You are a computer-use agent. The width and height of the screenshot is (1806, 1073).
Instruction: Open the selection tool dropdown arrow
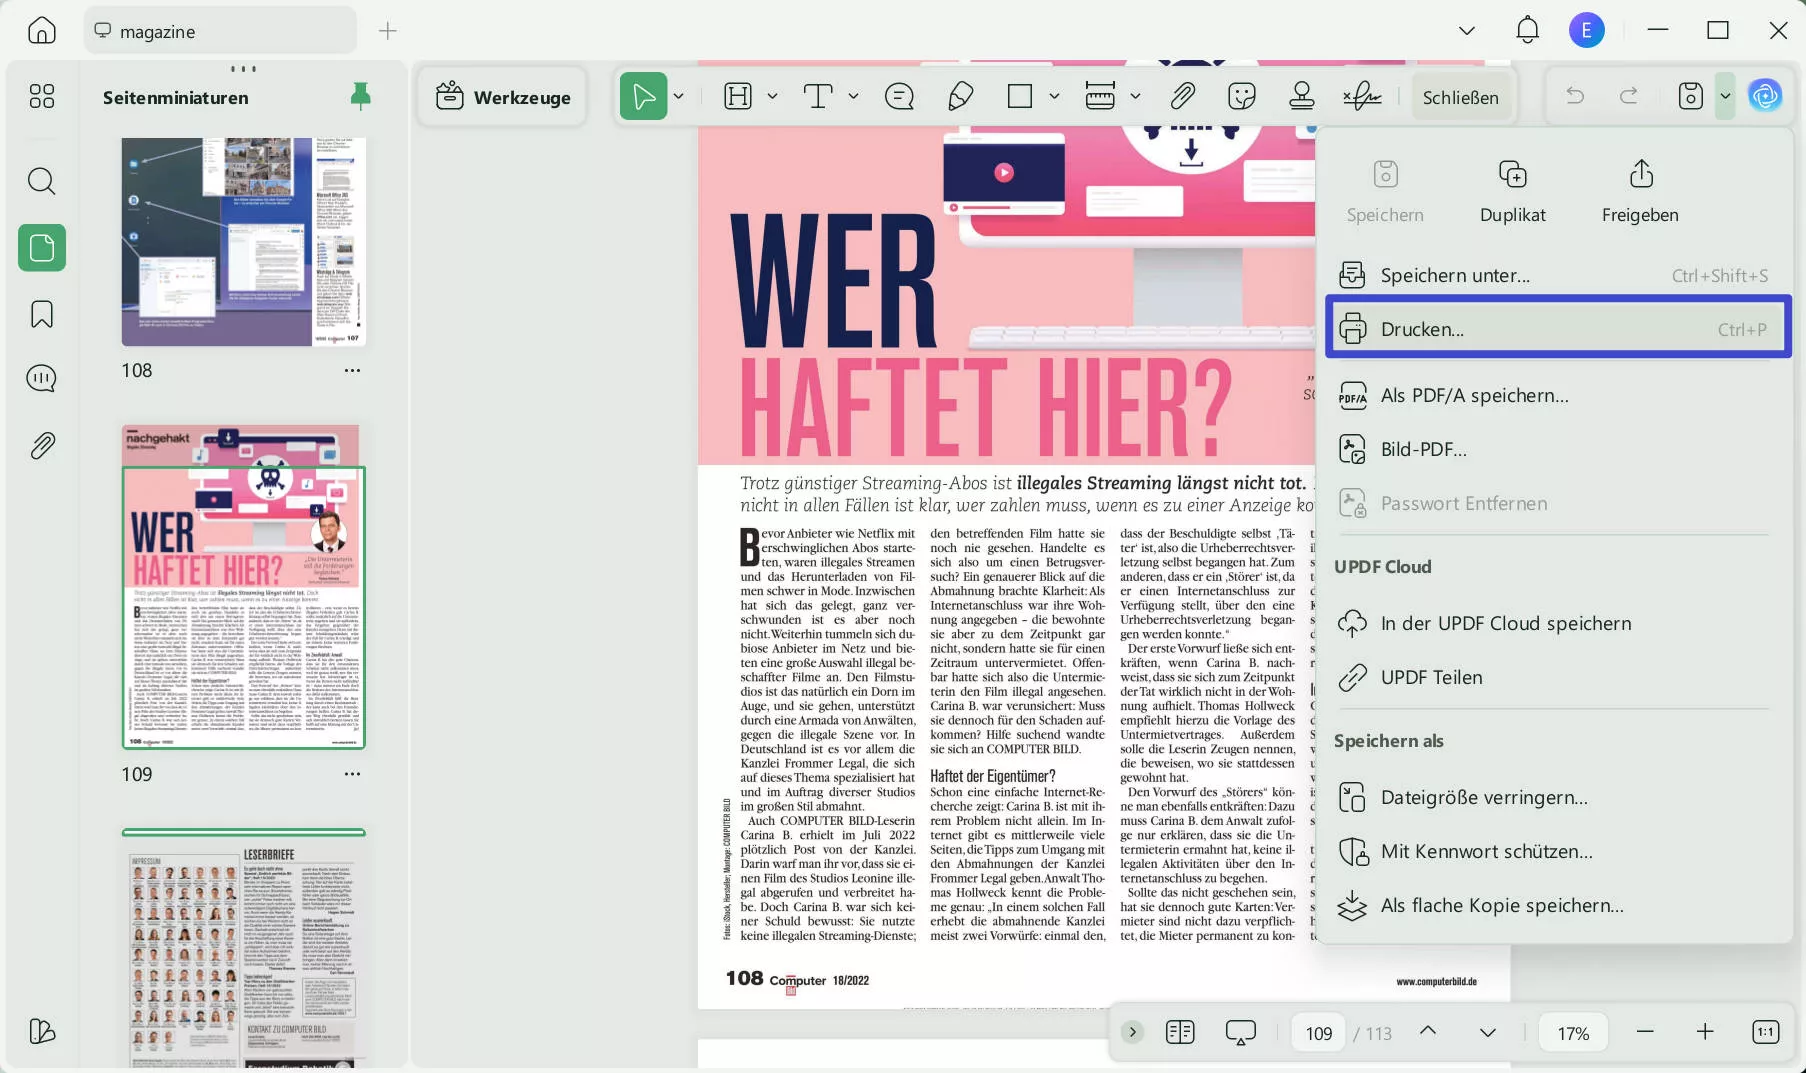tap(678, 96)
